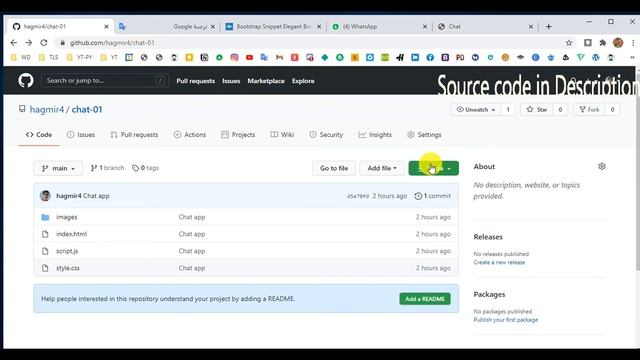Click the 0 tags link
The width and height of the screenshot is (640, 360).
[x=145, y=168]
